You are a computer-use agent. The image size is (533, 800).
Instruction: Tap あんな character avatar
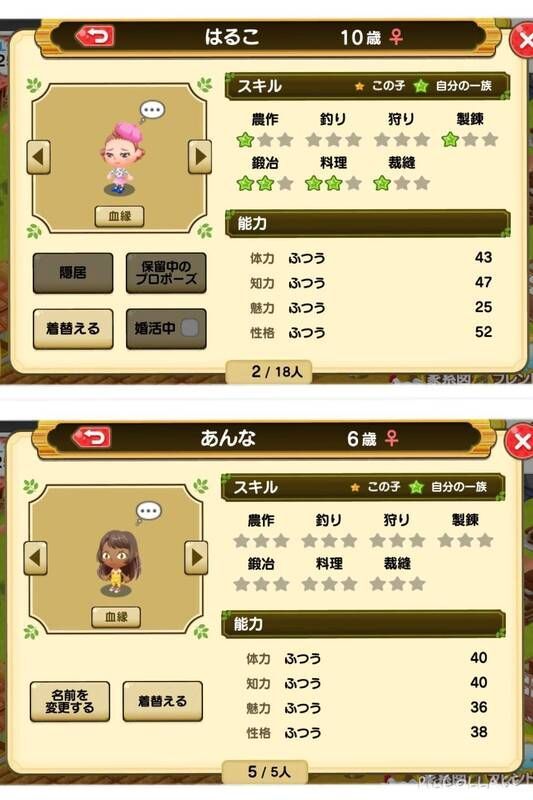tap(118, 563)
